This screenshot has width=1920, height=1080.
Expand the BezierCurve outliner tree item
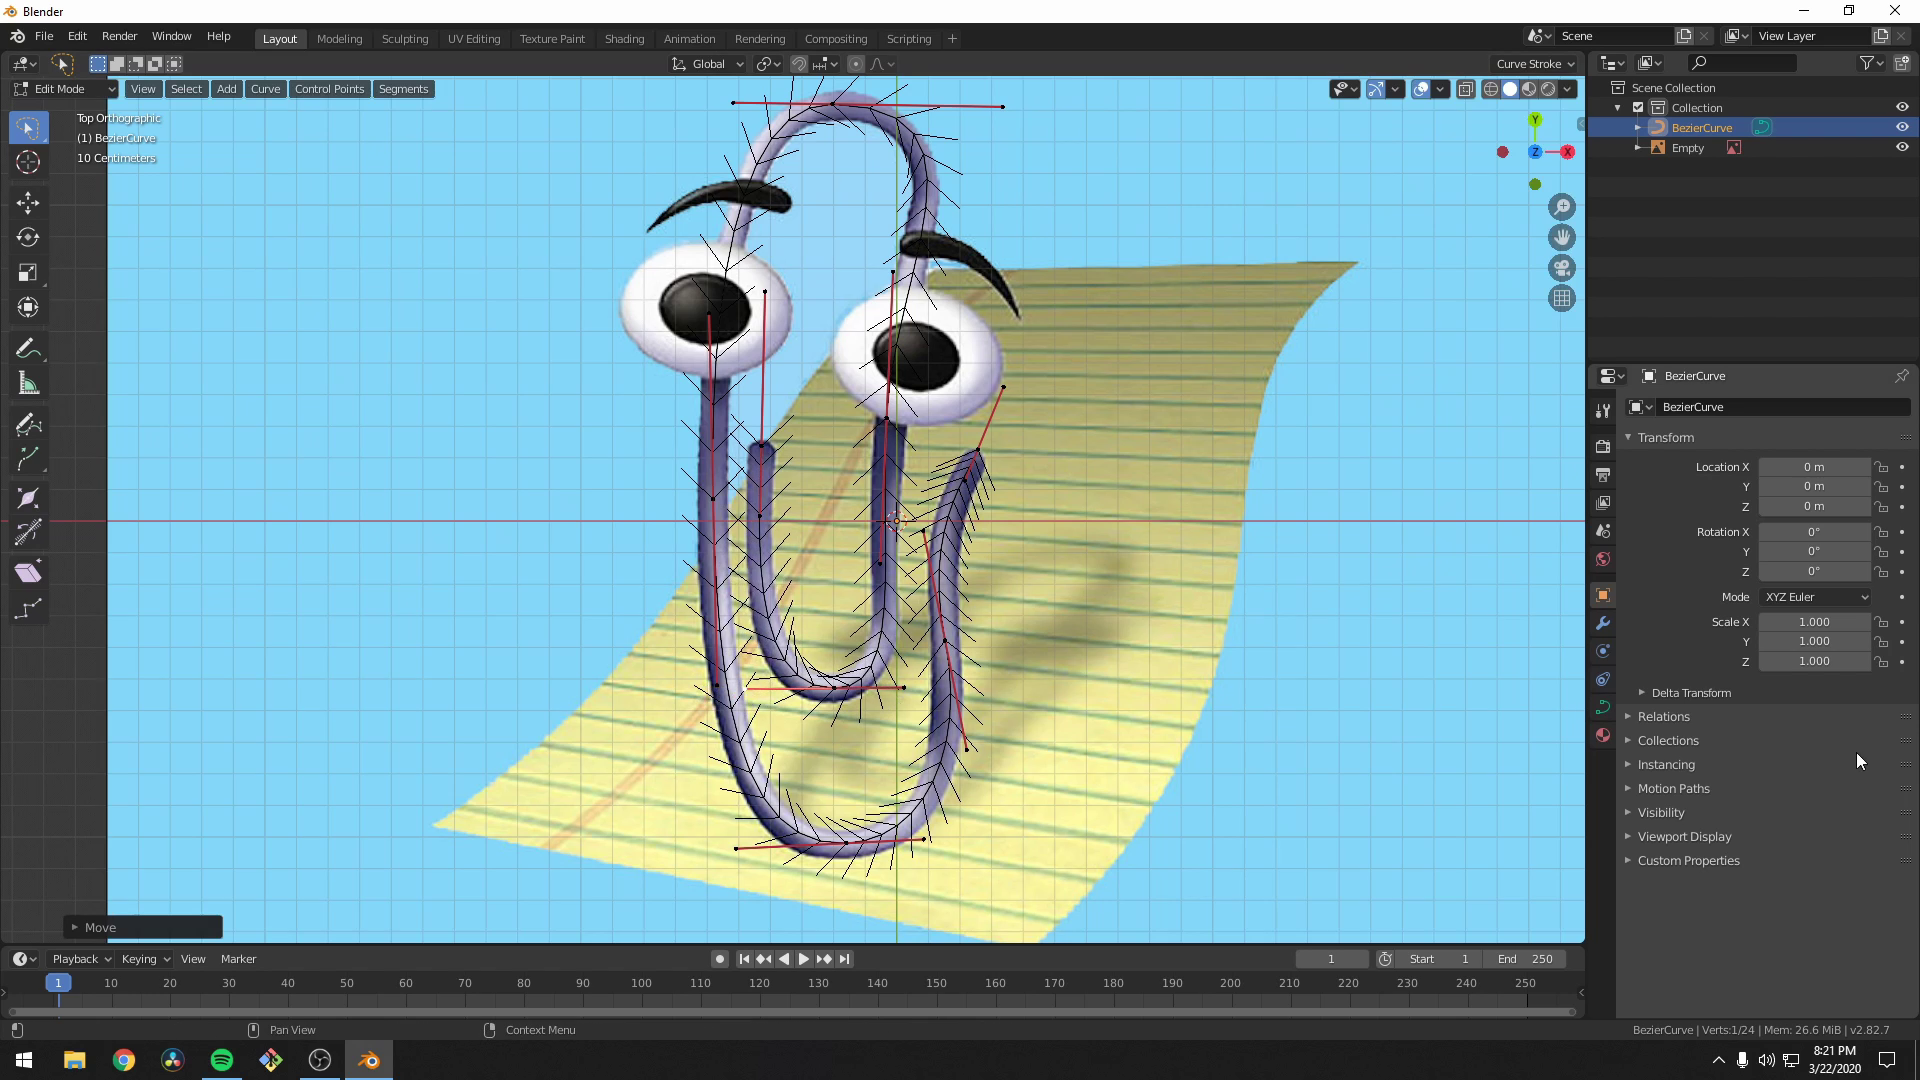[x=1638, y=128]
